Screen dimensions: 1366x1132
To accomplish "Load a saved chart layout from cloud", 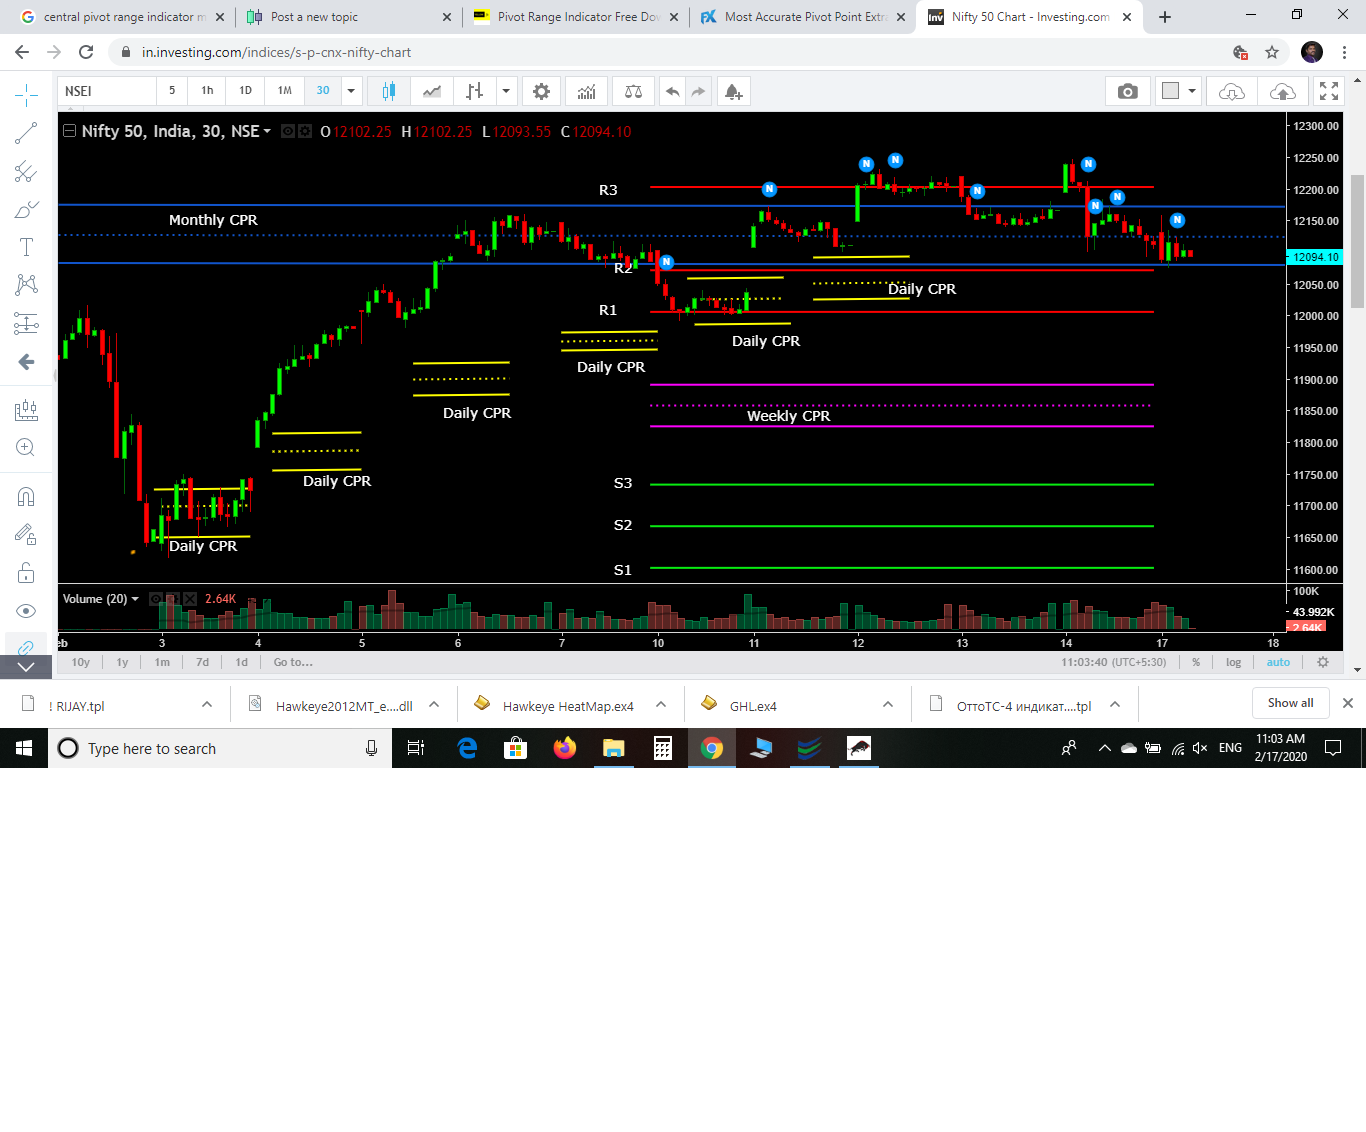I will [1232, 91].
